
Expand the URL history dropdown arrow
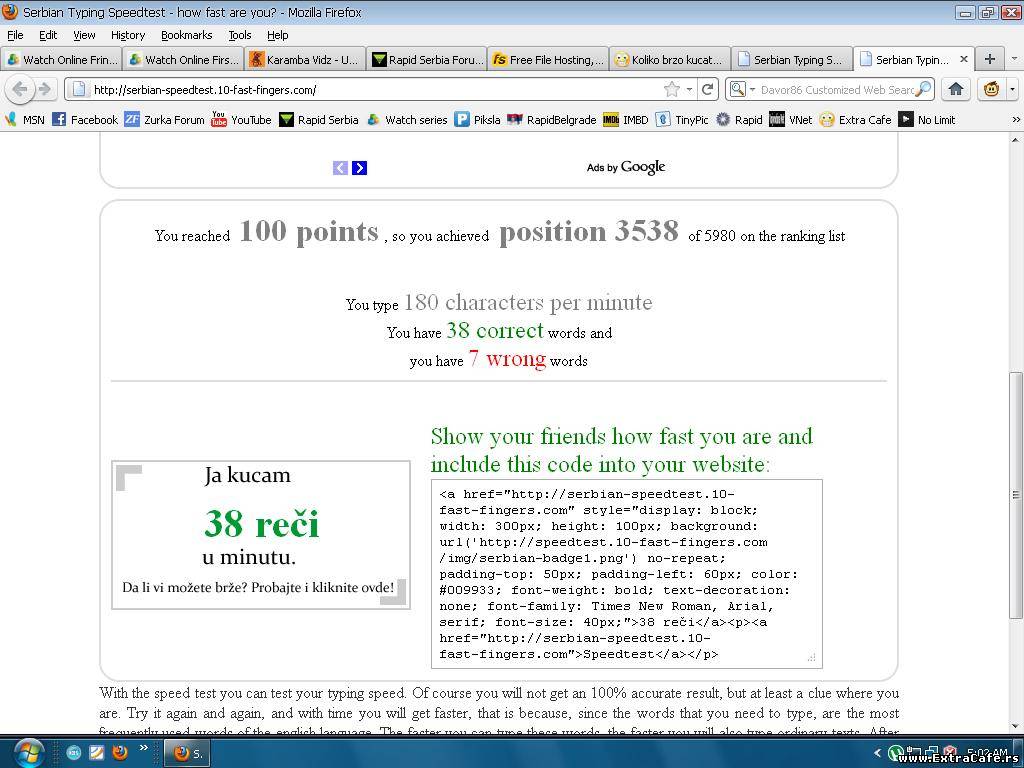click(689, 89)
